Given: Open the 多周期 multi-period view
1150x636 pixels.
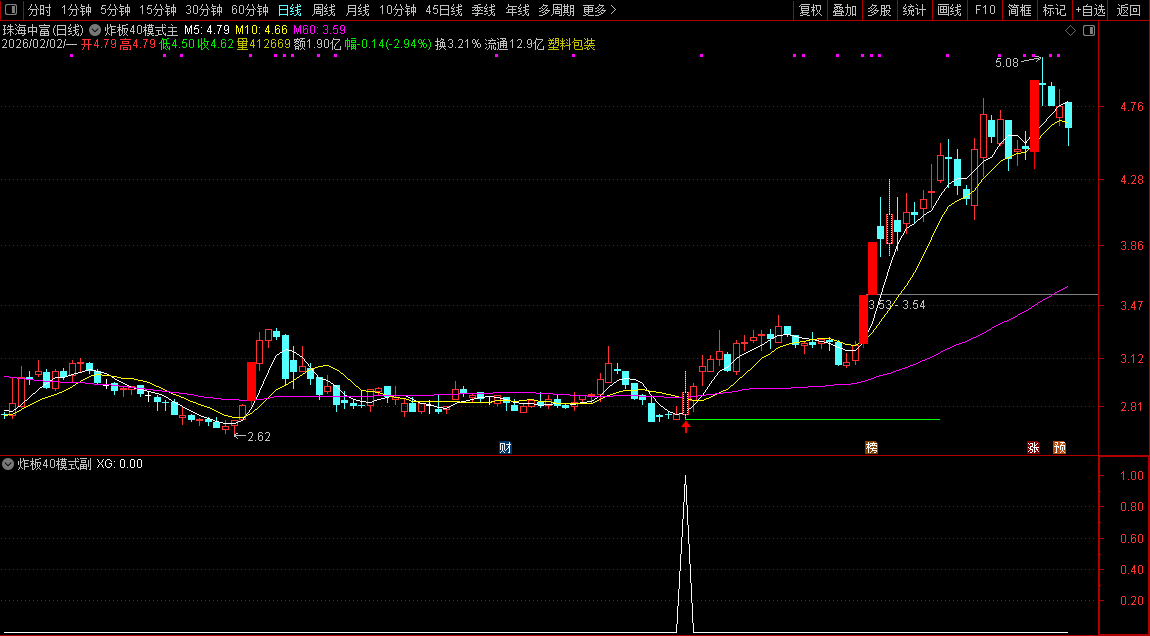Looking at the screenshot, I should 556,10.
